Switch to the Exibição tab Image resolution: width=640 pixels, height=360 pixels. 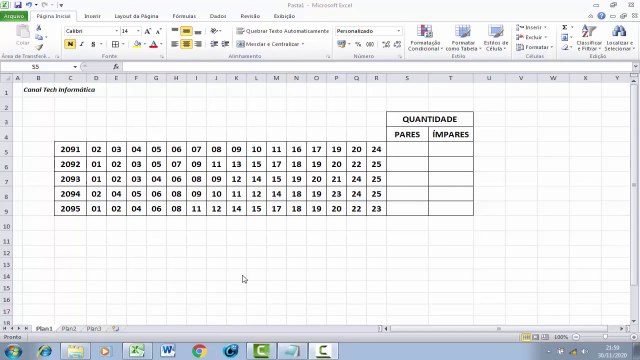[x=284, y=16]
